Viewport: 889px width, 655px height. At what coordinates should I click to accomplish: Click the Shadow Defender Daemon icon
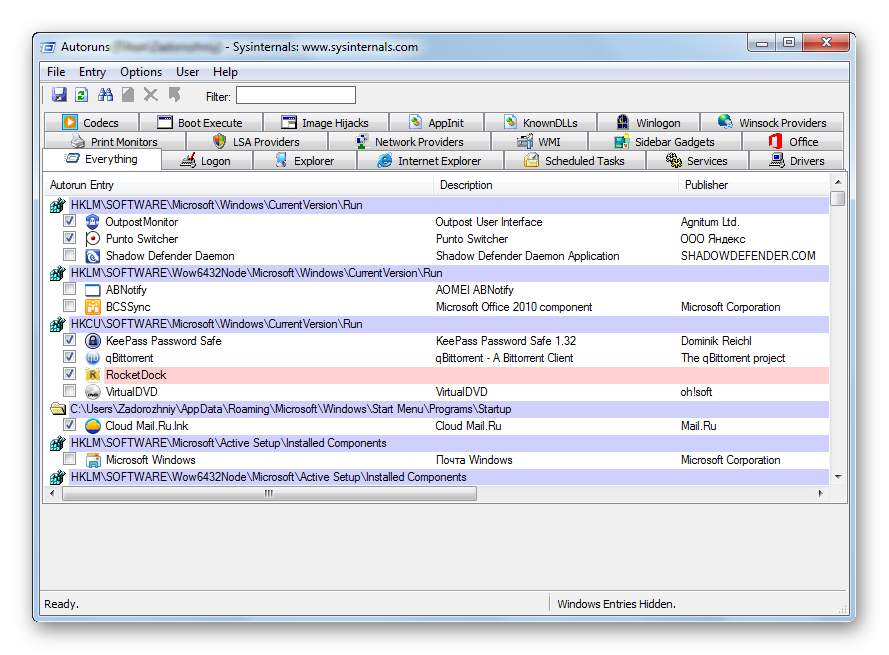(92, 256)
